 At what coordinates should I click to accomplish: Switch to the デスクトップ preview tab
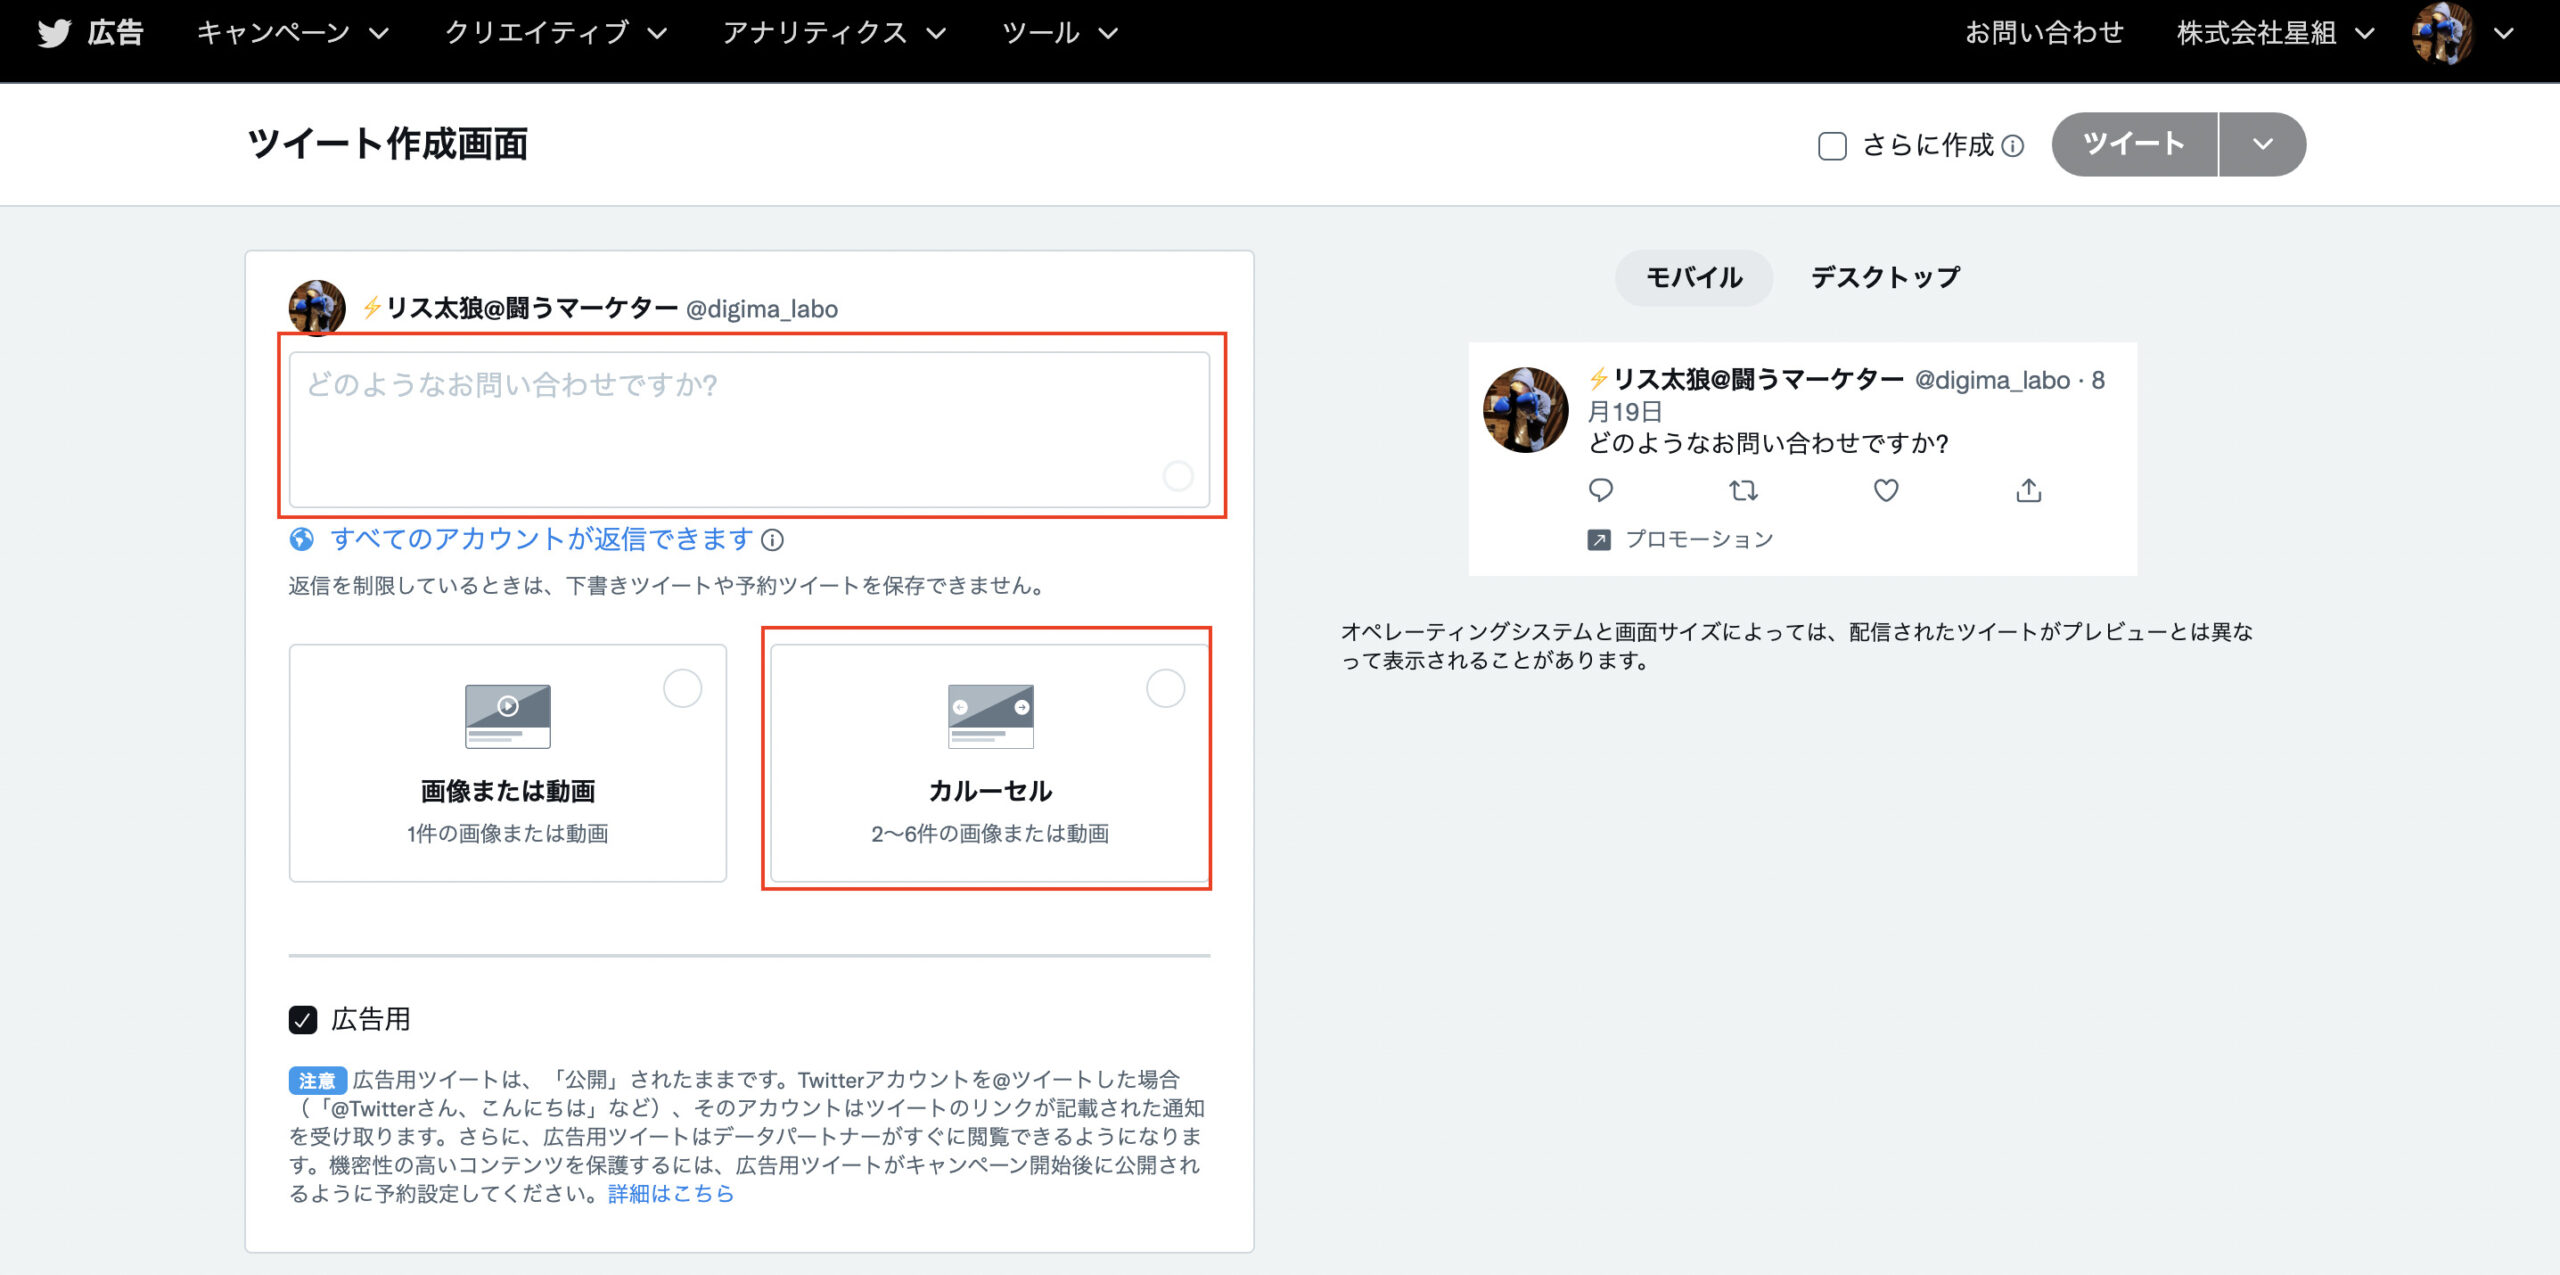coord(1884,277)
